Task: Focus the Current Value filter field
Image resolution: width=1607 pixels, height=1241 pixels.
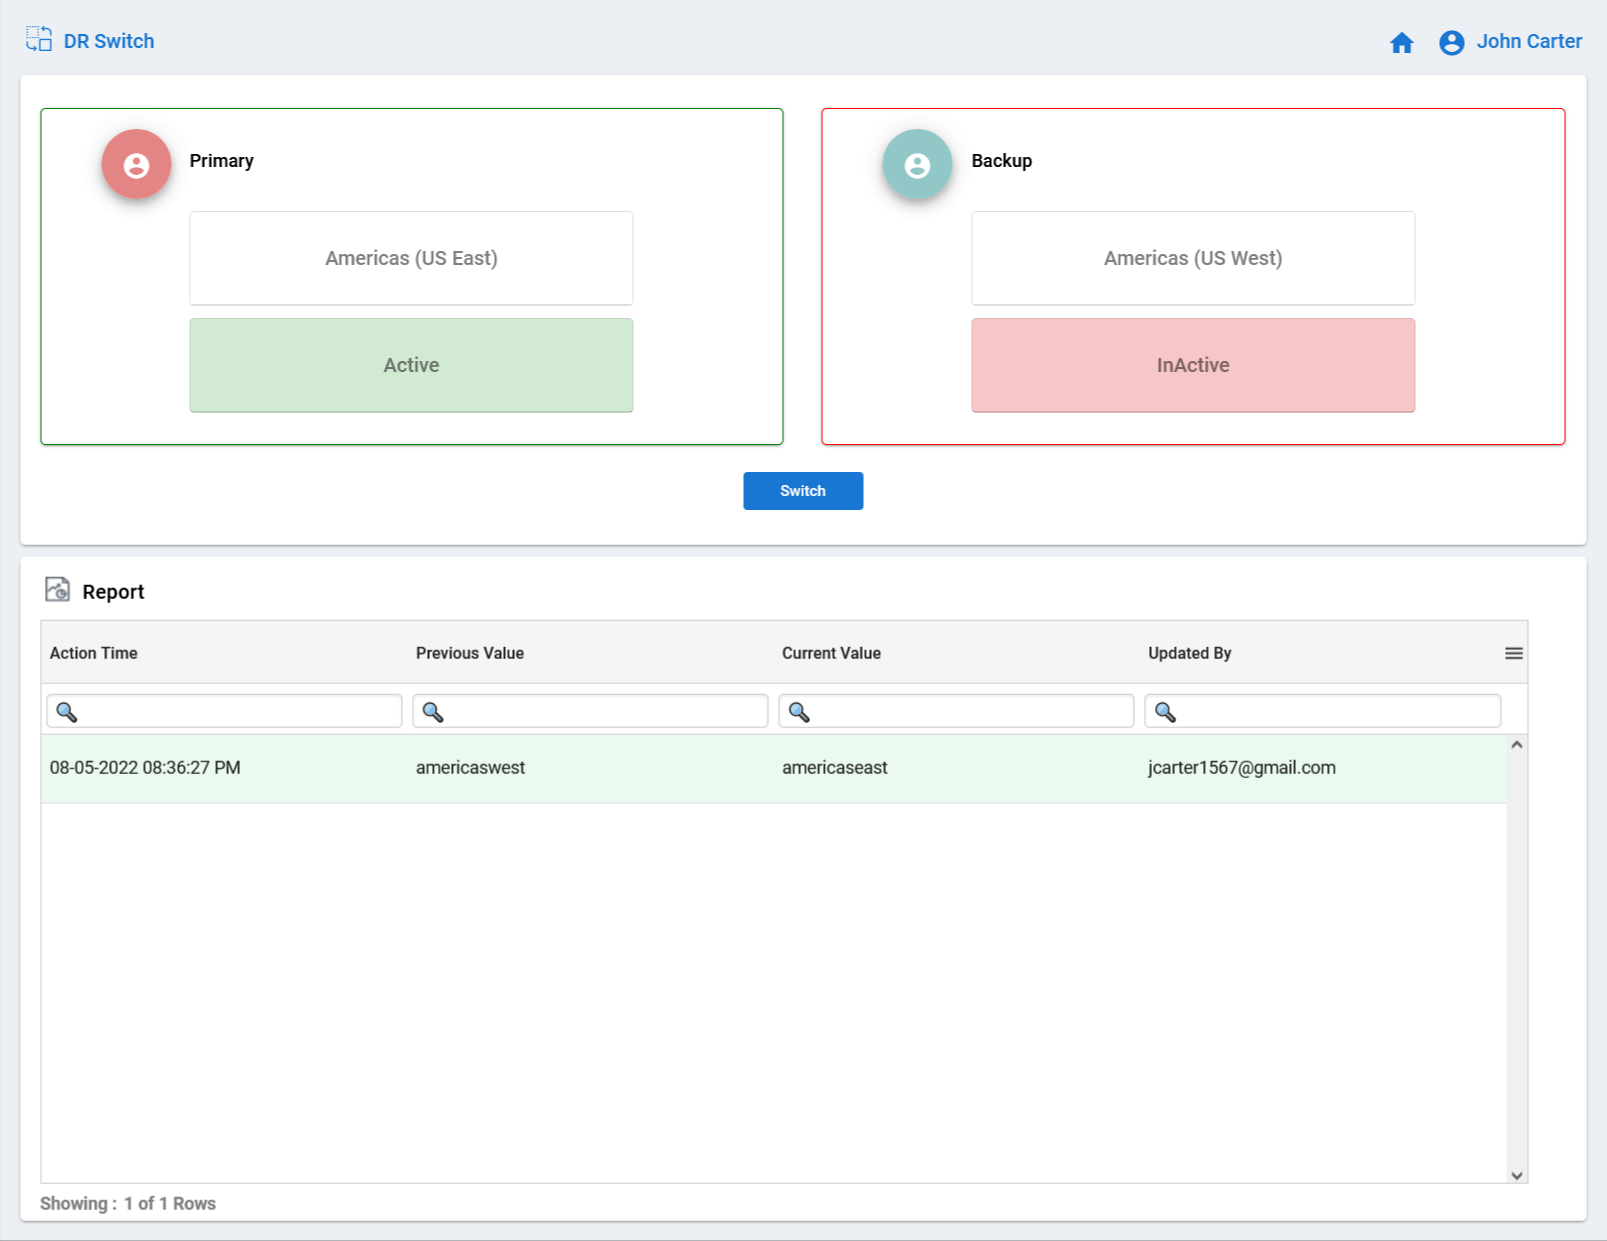Action: (x=956, y=711)
